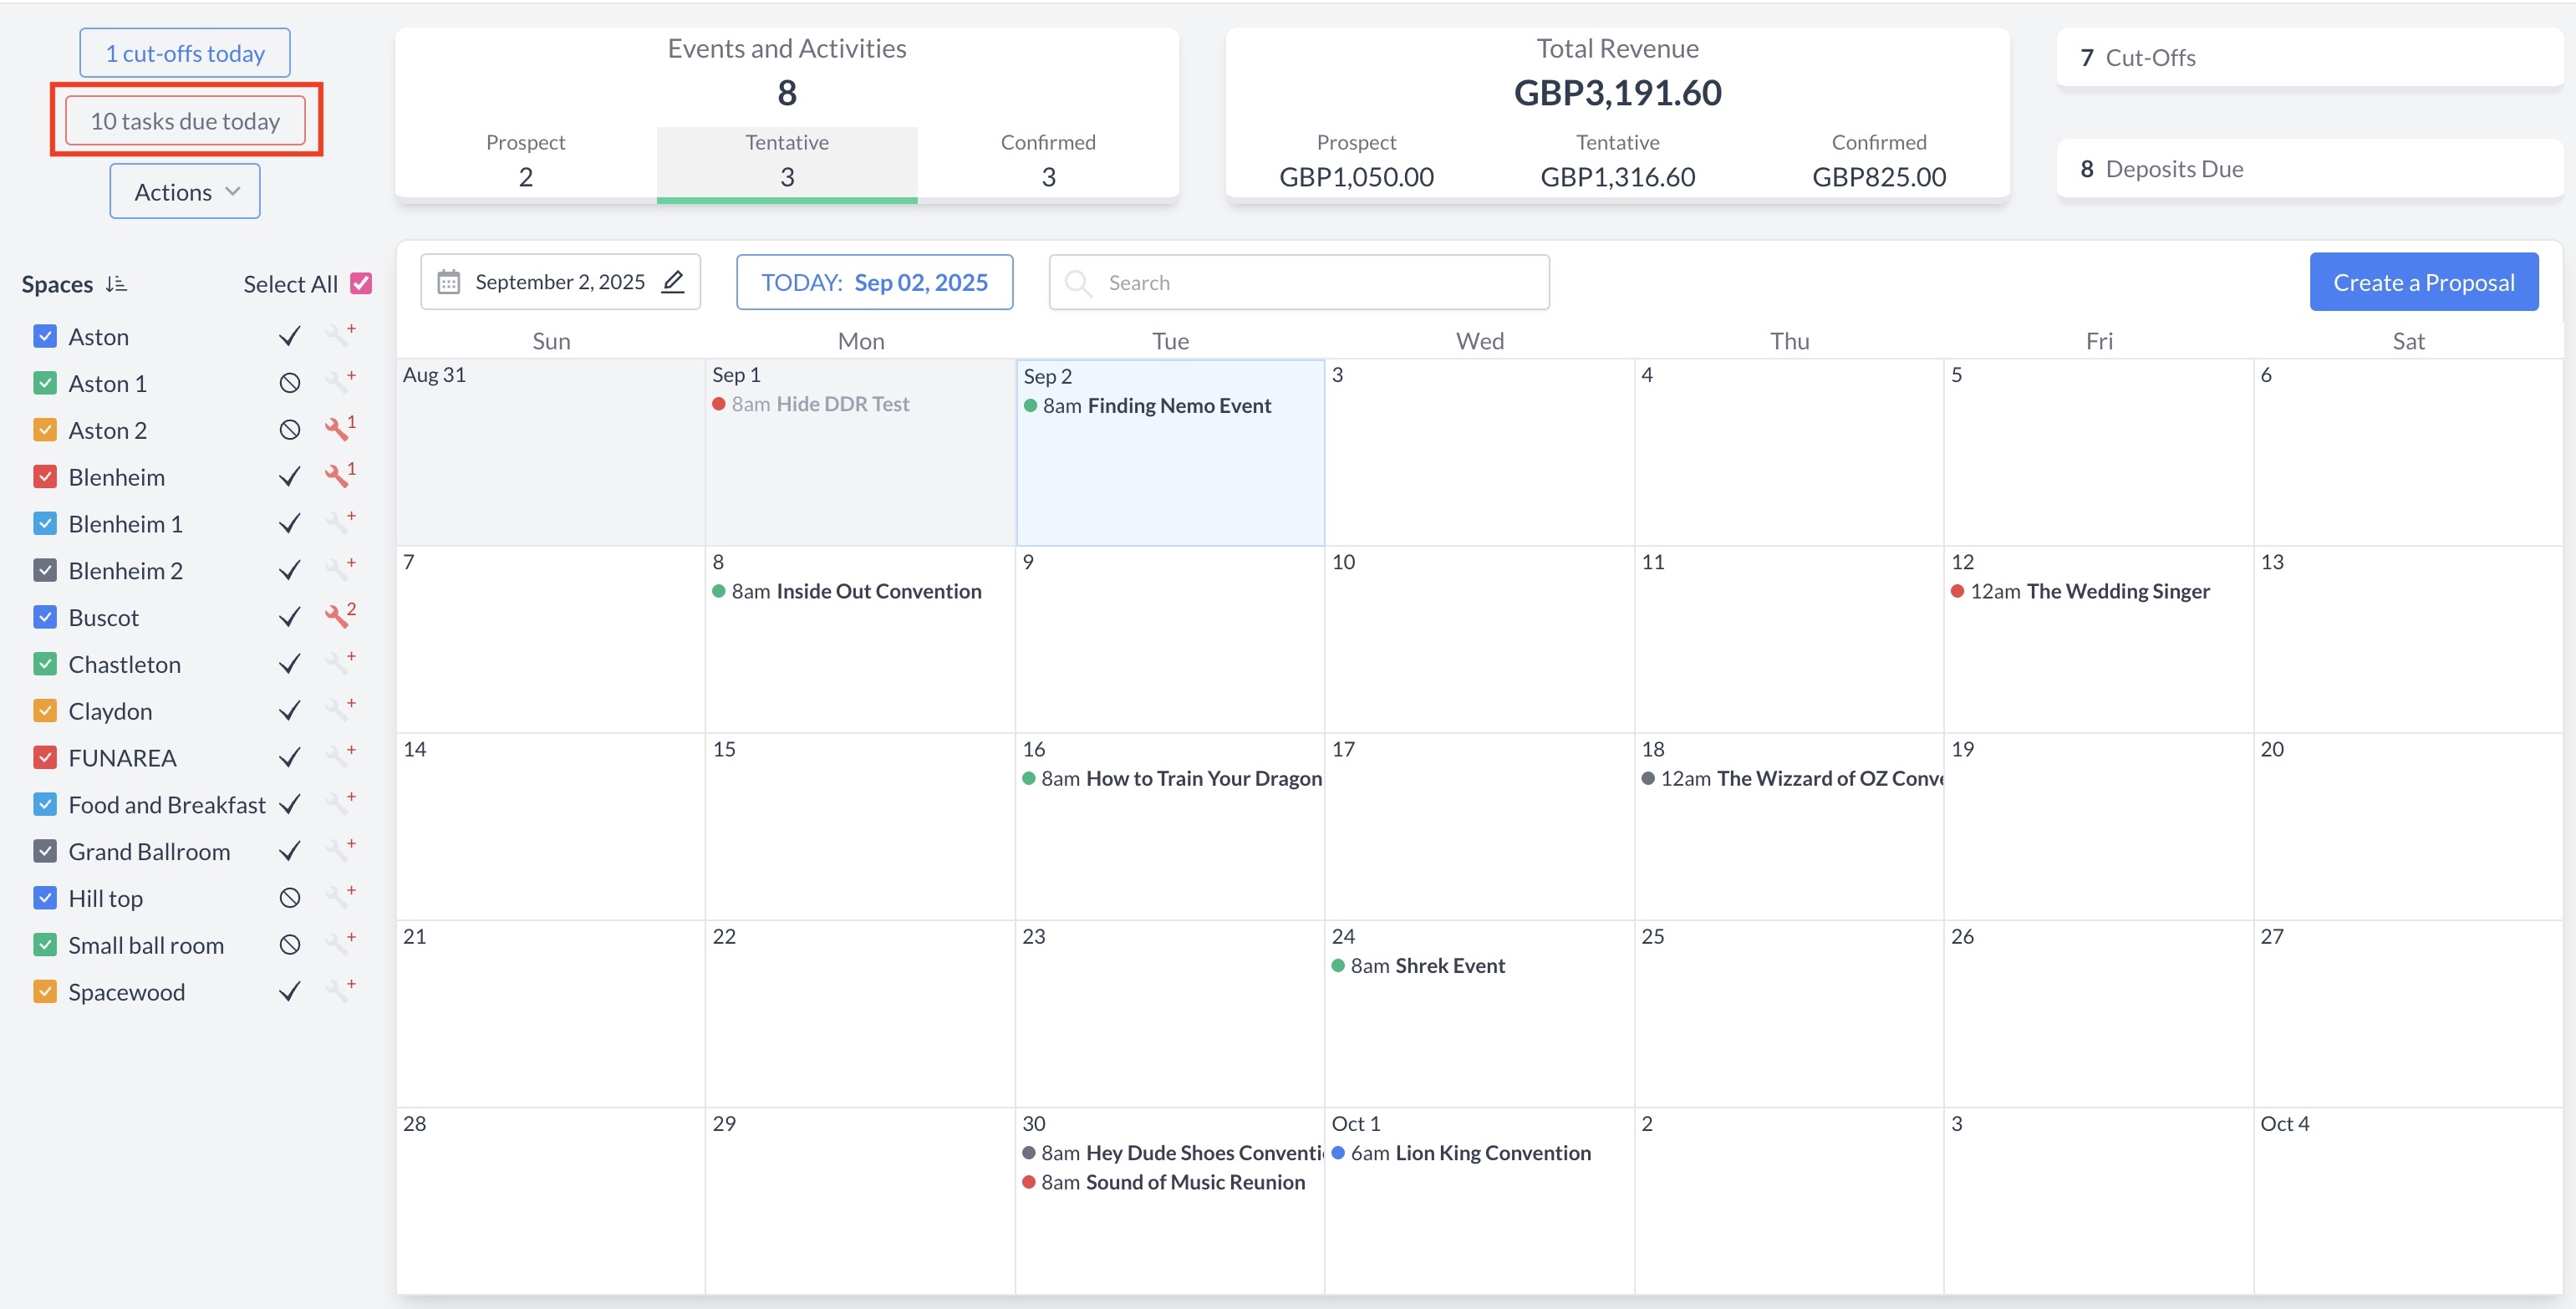Select the Confirmed events tab
This screenshot has height=1309, width=2576.
[x=1047, y=160]
